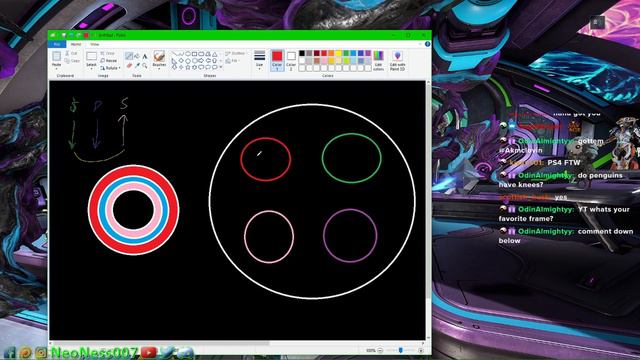The height and width of the screenshot is (360, 640).
Task: Pick the Oval callout shape
Action: [208, 67]
